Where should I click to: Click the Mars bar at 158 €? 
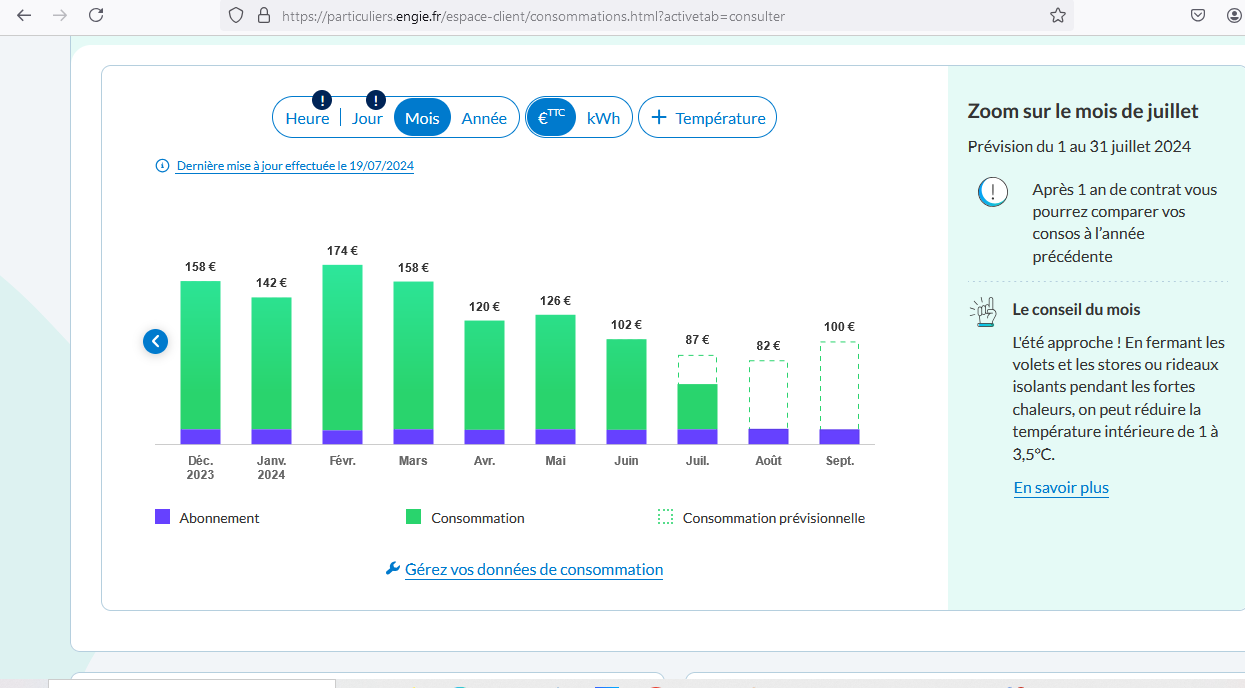[413, 362]
